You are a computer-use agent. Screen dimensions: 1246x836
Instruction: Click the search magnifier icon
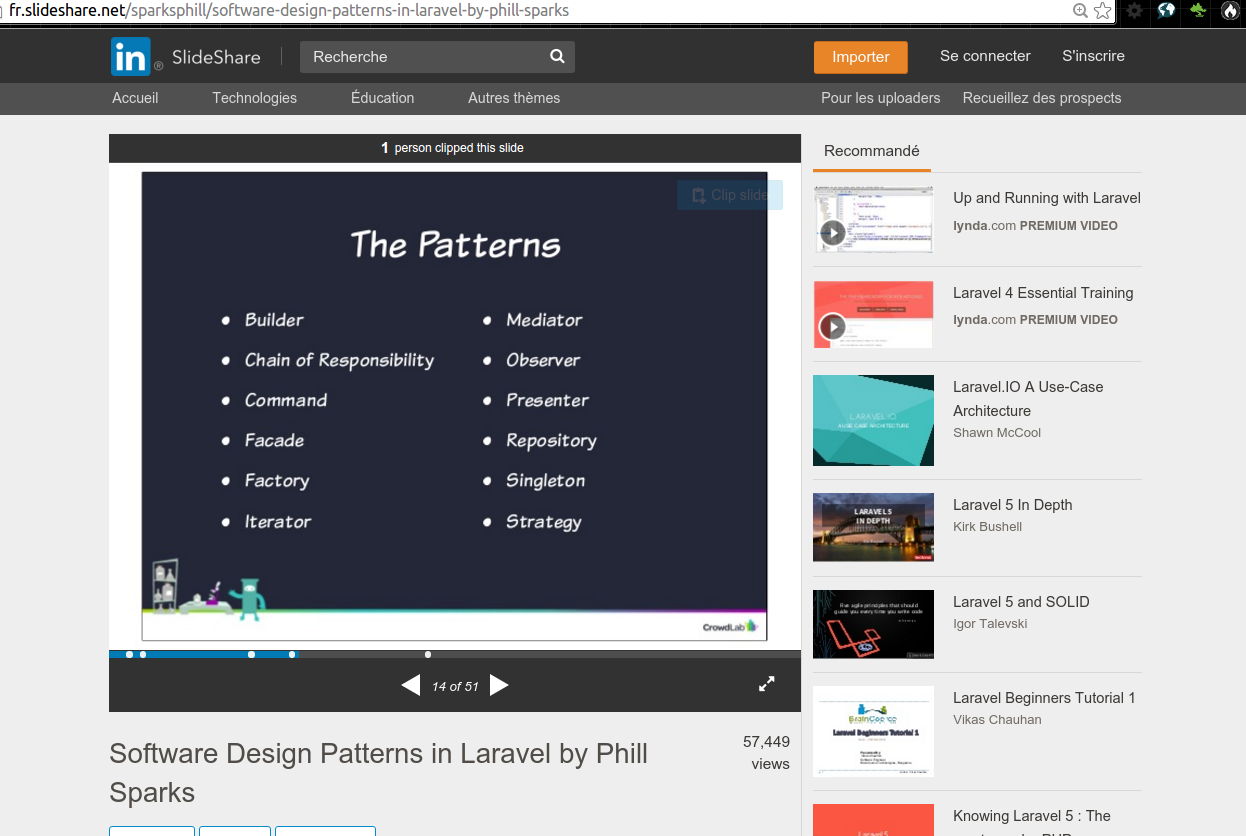(x=557, y=57)
